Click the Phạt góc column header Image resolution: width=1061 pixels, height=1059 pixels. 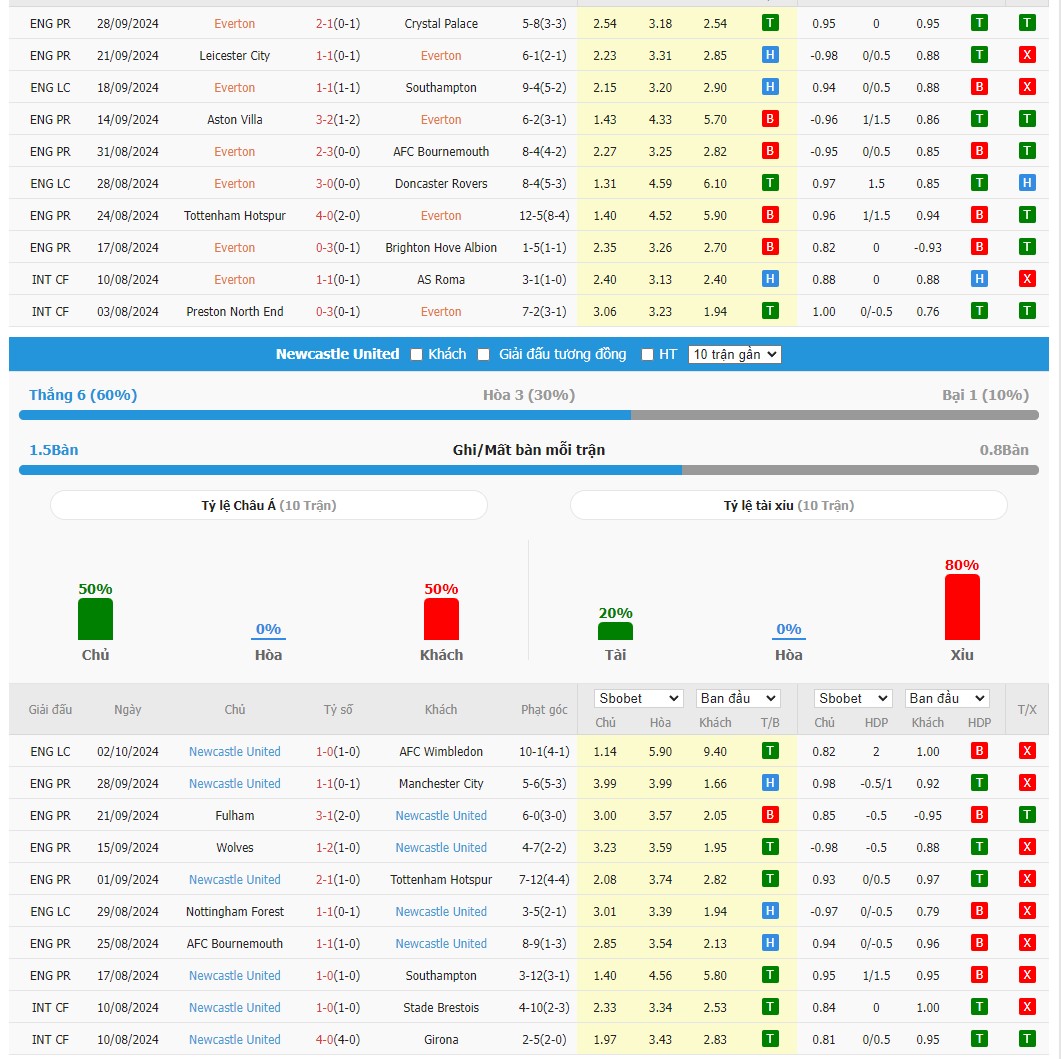(544, 710)
